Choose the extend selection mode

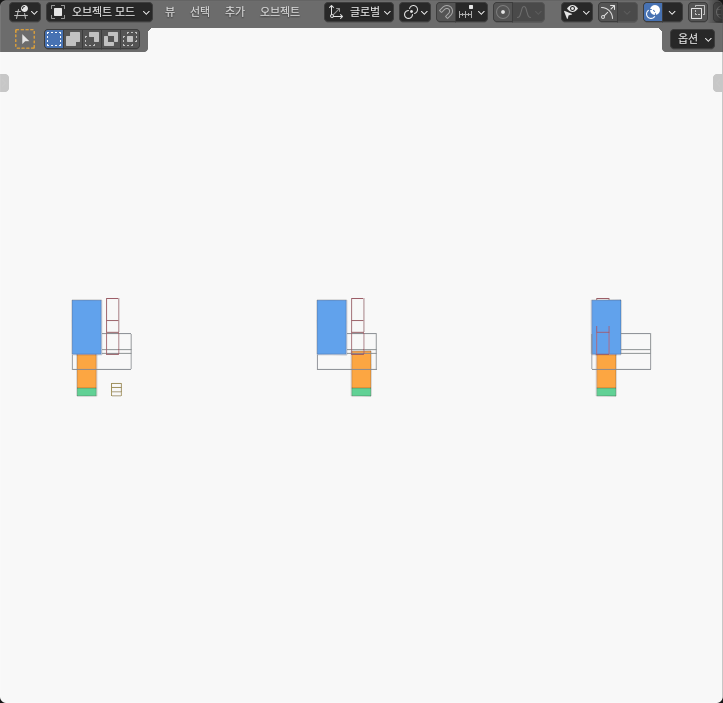coord(73,39)
